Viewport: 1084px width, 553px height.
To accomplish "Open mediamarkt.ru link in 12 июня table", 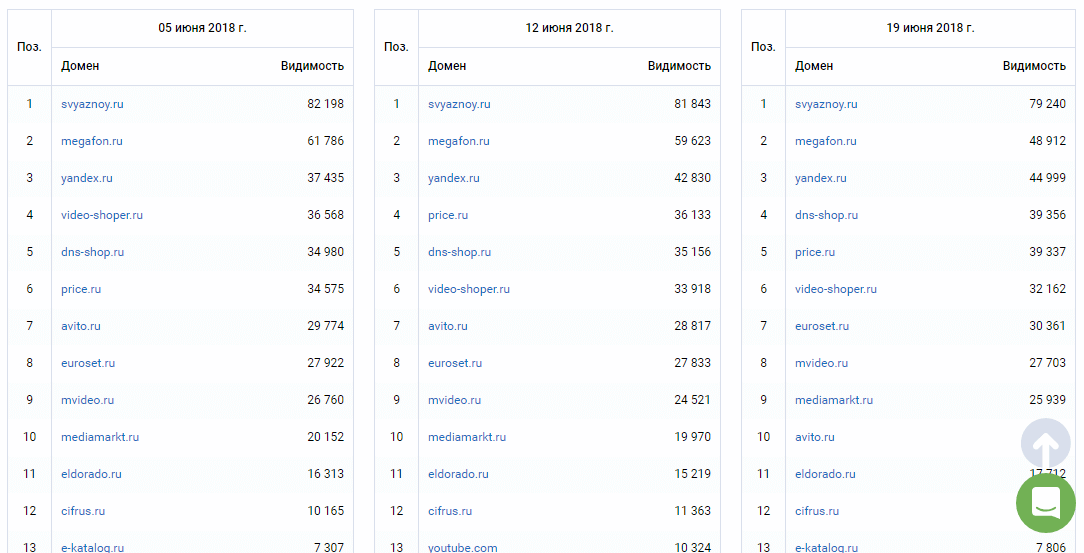I will coord(467,437).
